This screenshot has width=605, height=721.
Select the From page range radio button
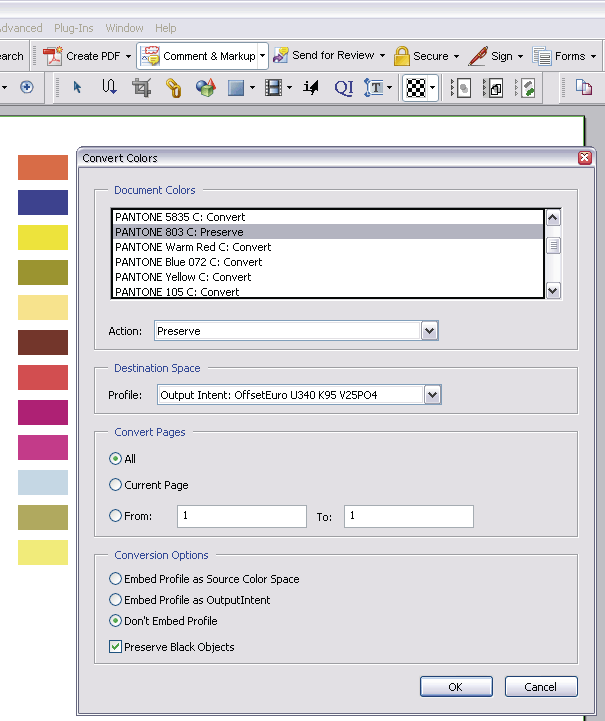pos(115,515)
